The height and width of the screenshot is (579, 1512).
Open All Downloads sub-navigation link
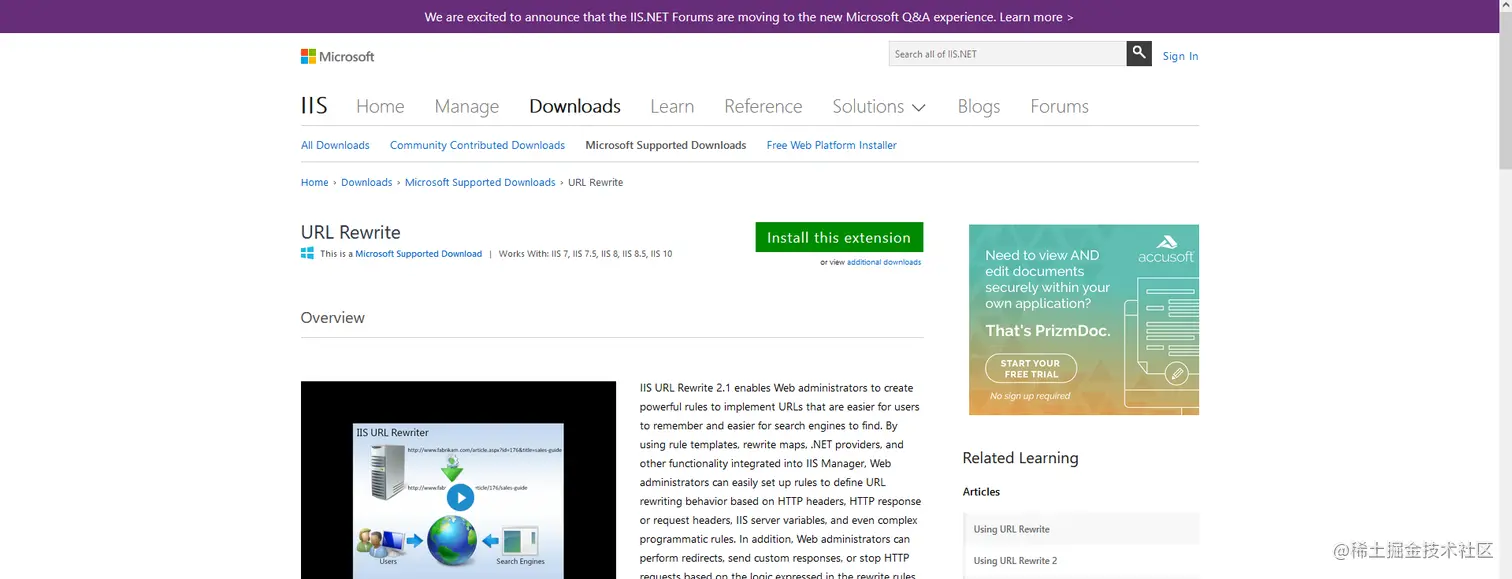335,145
